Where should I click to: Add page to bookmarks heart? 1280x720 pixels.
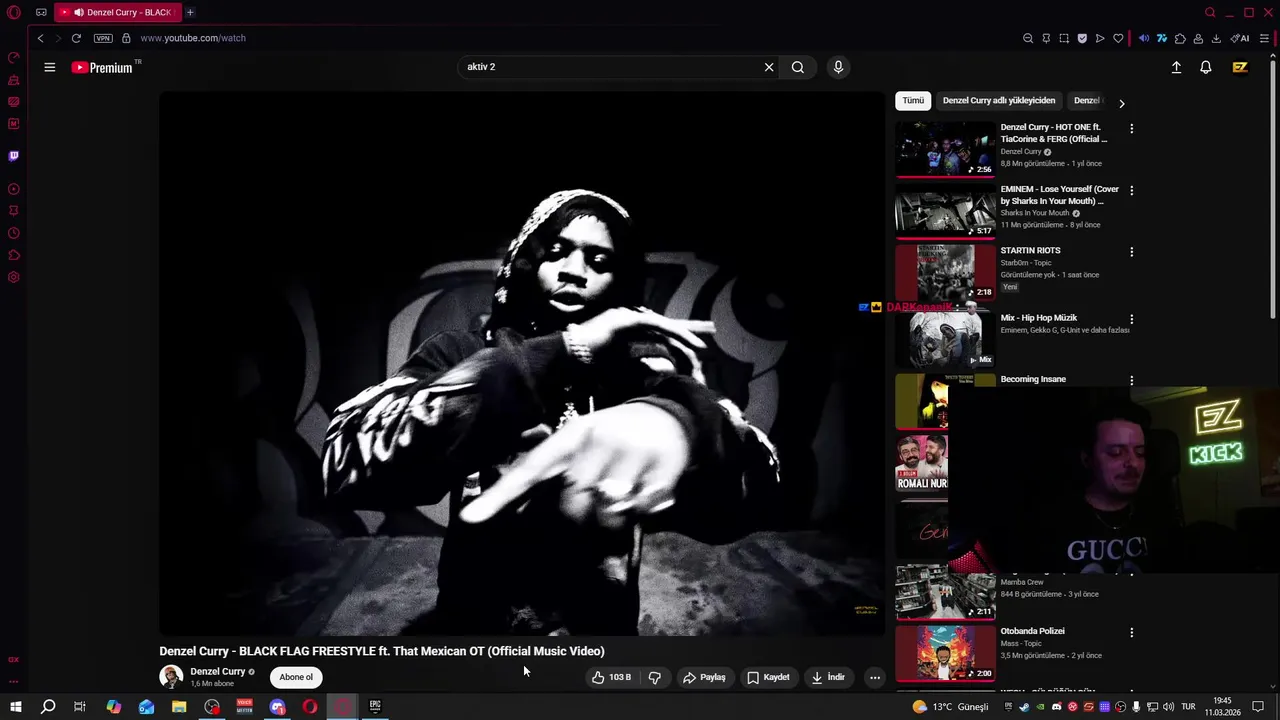pyautogui.click(x=1118, y=38)
